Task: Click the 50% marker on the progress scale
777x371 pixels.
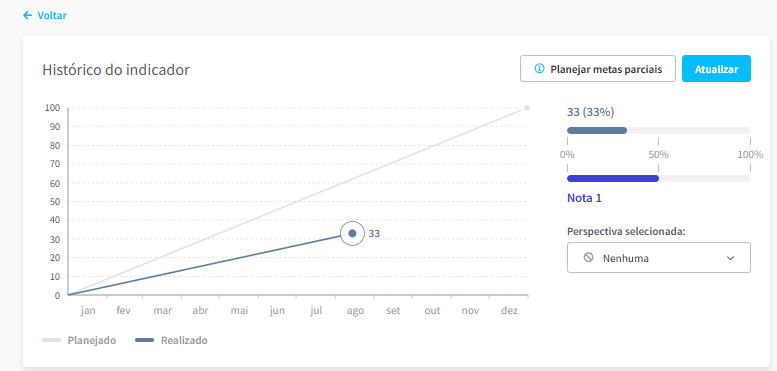Action: coord(659,155)
